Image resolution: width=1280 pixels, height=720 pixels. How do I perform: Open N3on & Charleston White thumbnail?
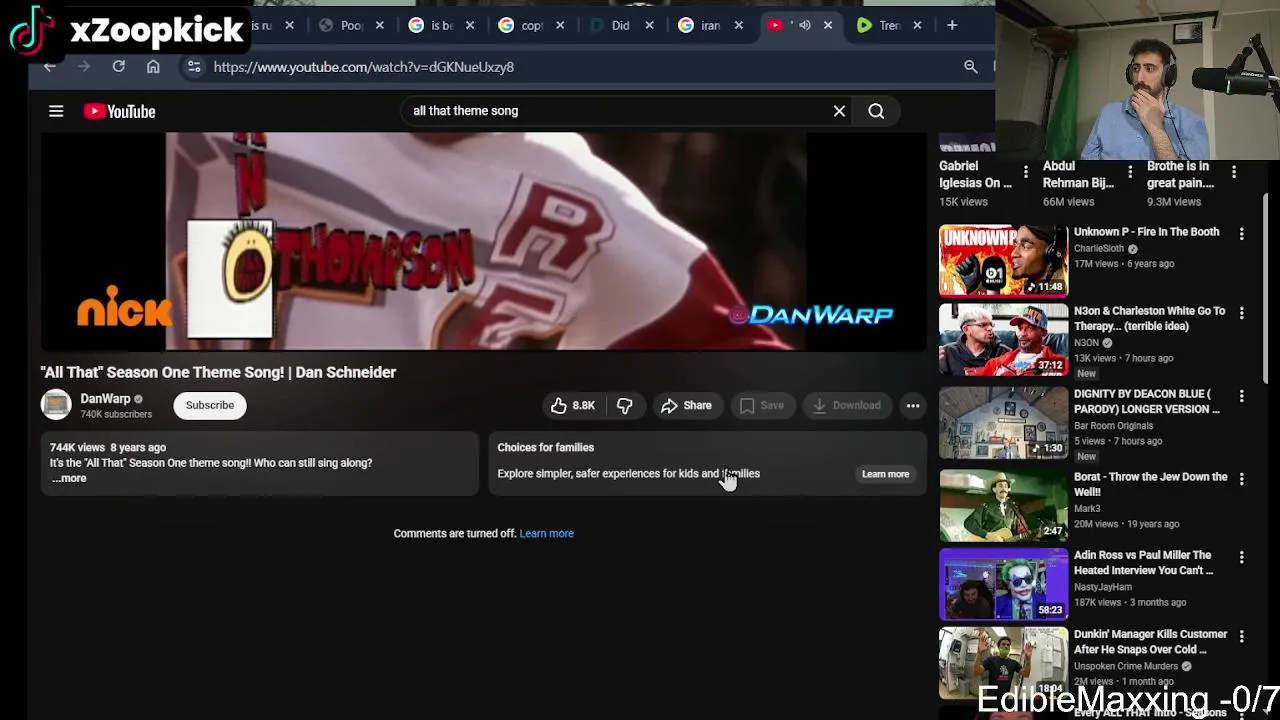(x=1003, y=340)
